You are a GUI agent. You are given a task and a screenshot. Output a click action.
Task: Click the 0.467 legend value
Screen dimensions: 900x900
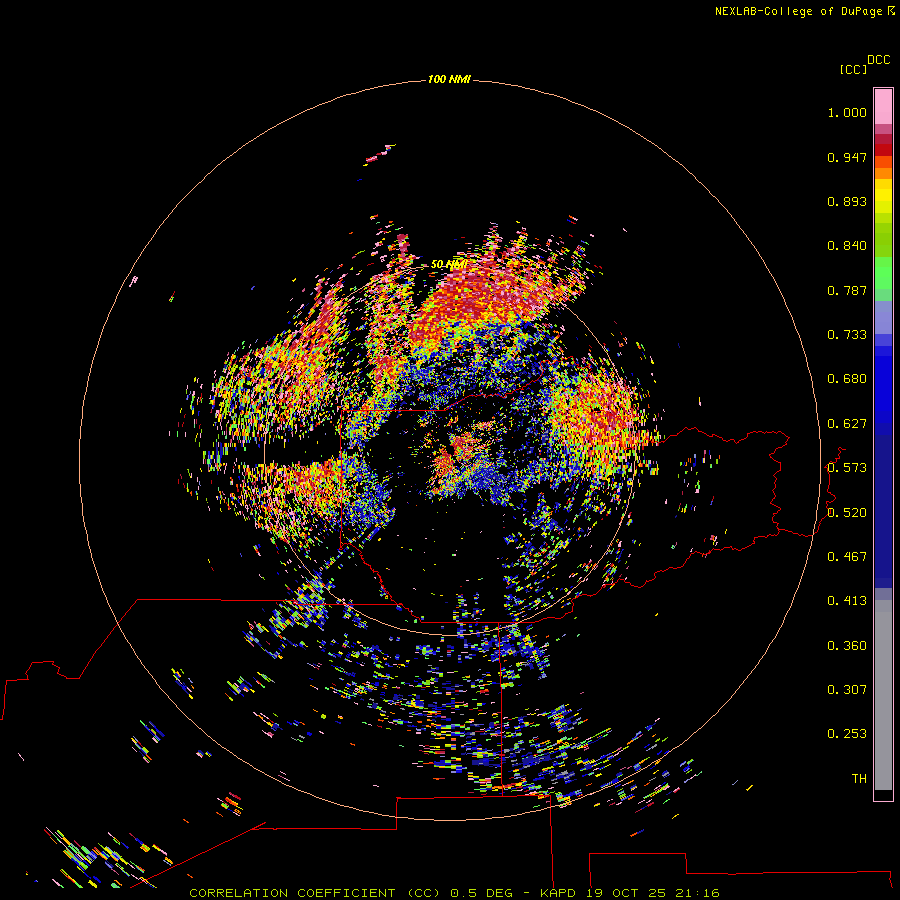(847, 557)
